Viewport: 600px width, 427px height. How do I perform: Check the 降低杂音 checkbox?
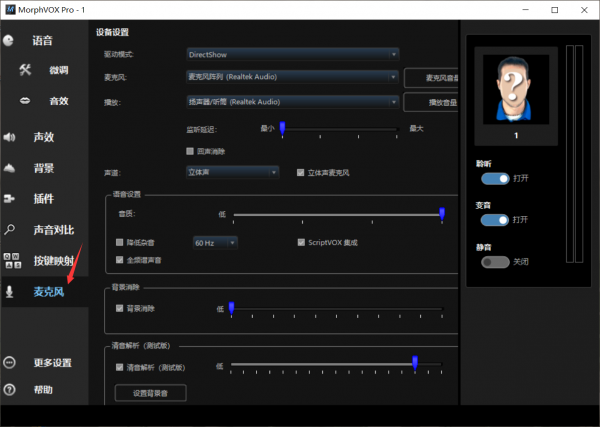coord(119,242)
